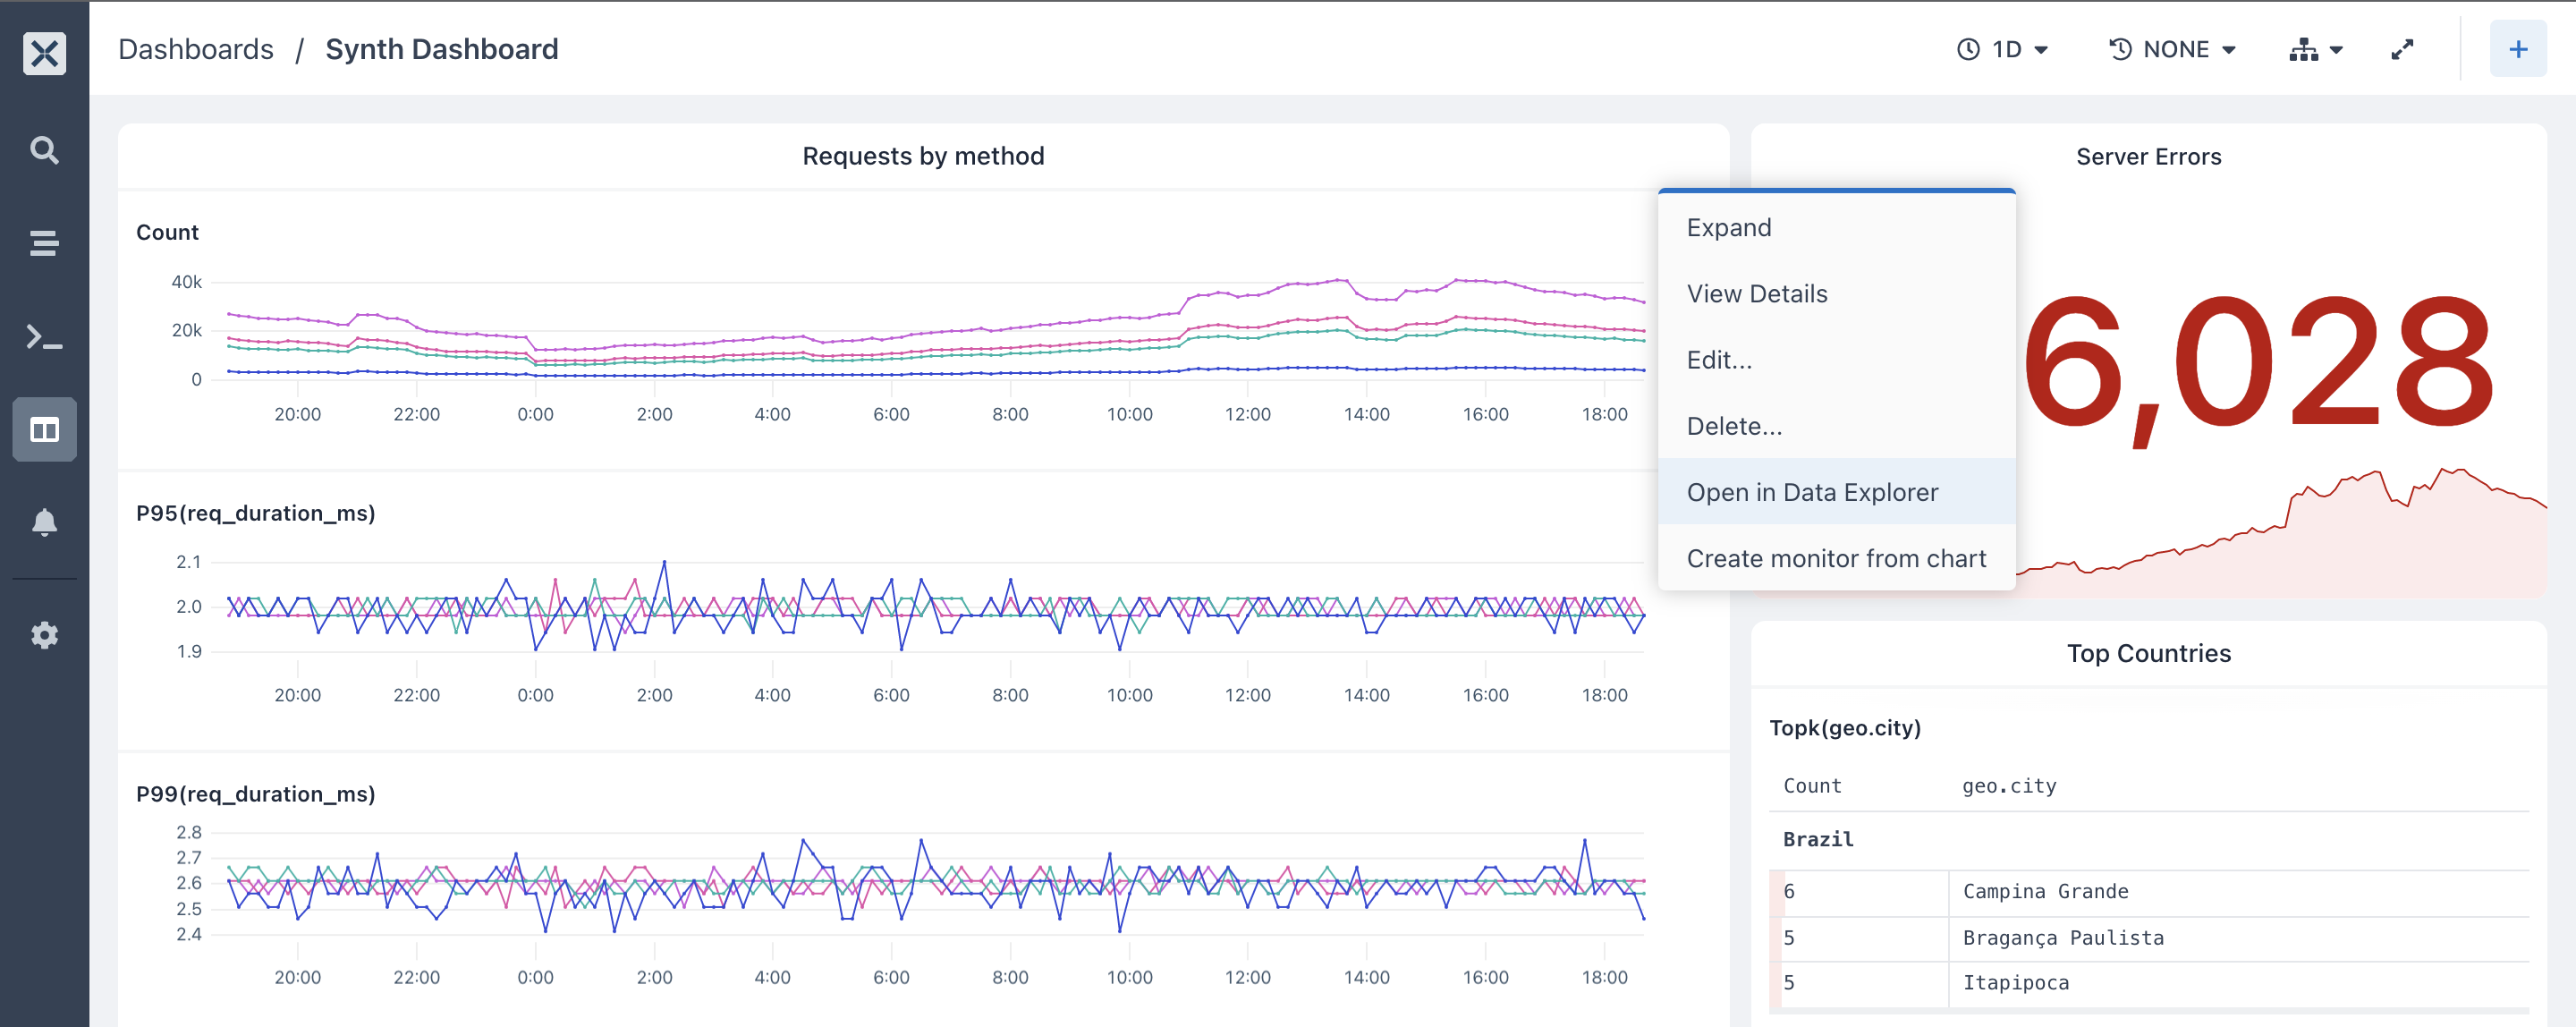Open the settings gear icon
This screenshot has height=1027, width=2576.
[x=44, y=635]
